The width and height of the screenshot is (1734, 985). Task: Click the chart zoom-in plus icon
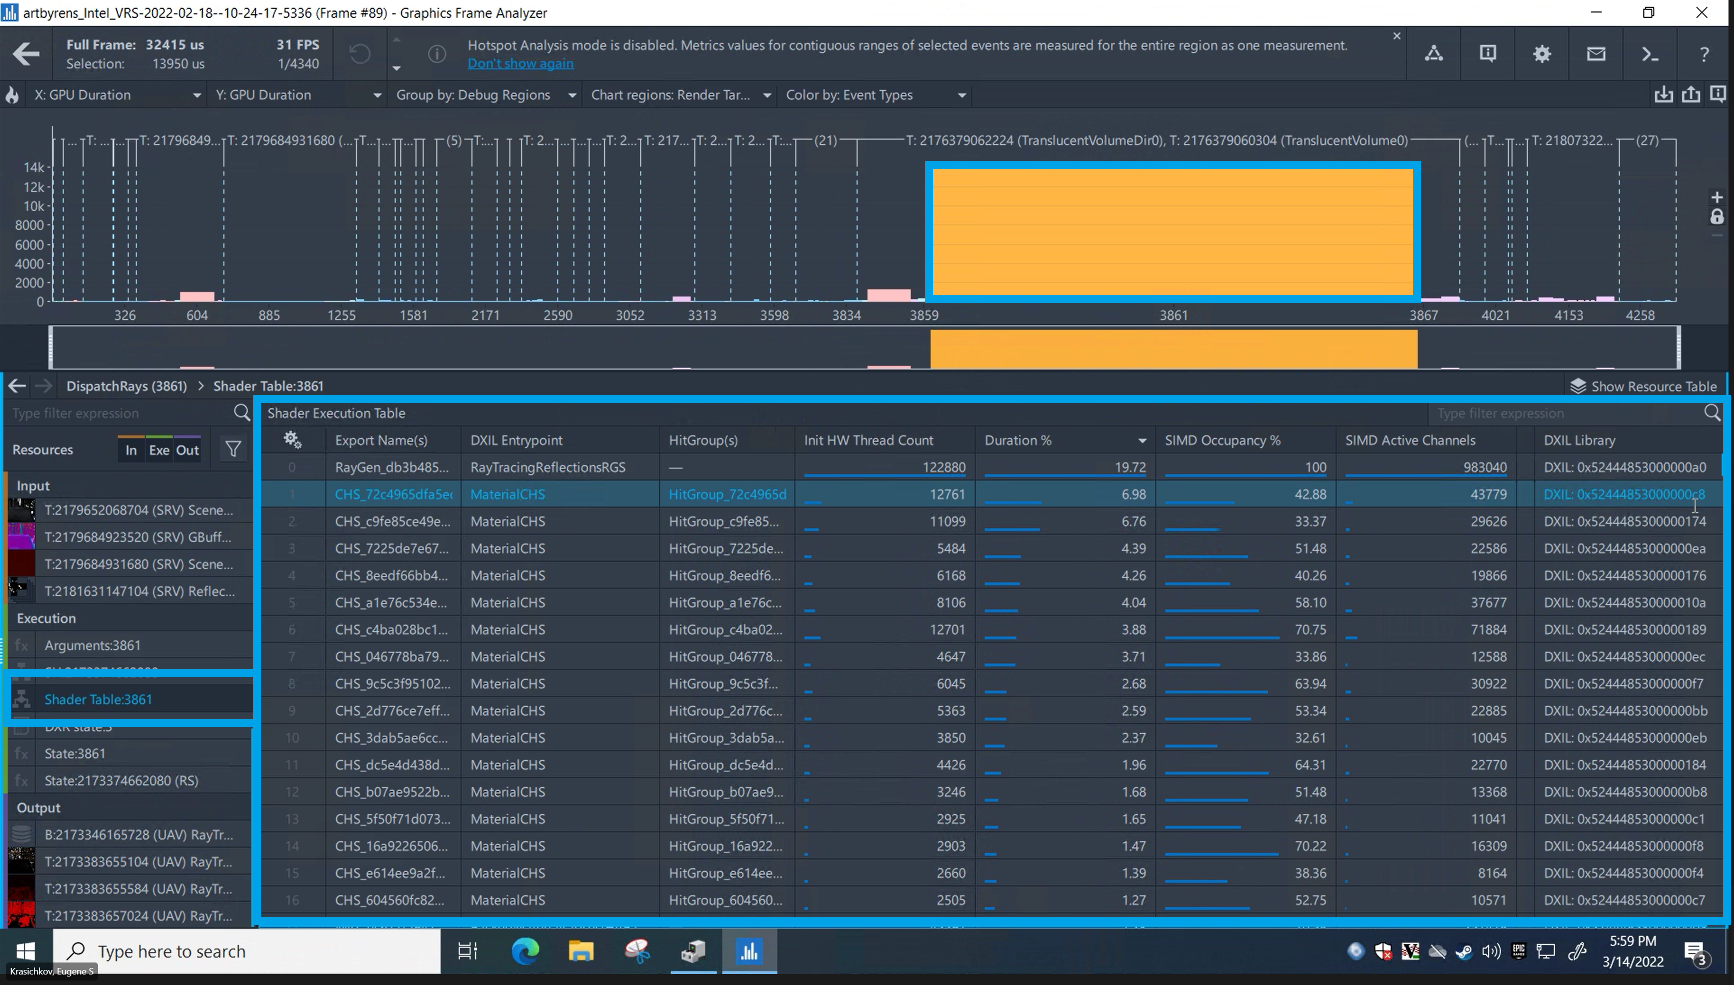tap(1717, 198)
